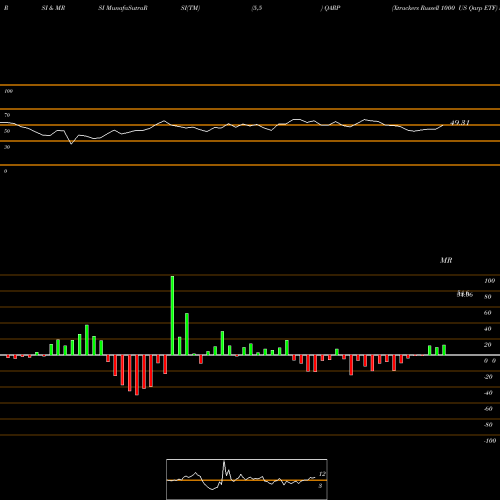Click the 60 label on MR axis
Image resolution: width=500 pixels, height=500 pixels.
click(x=488, y=313)
